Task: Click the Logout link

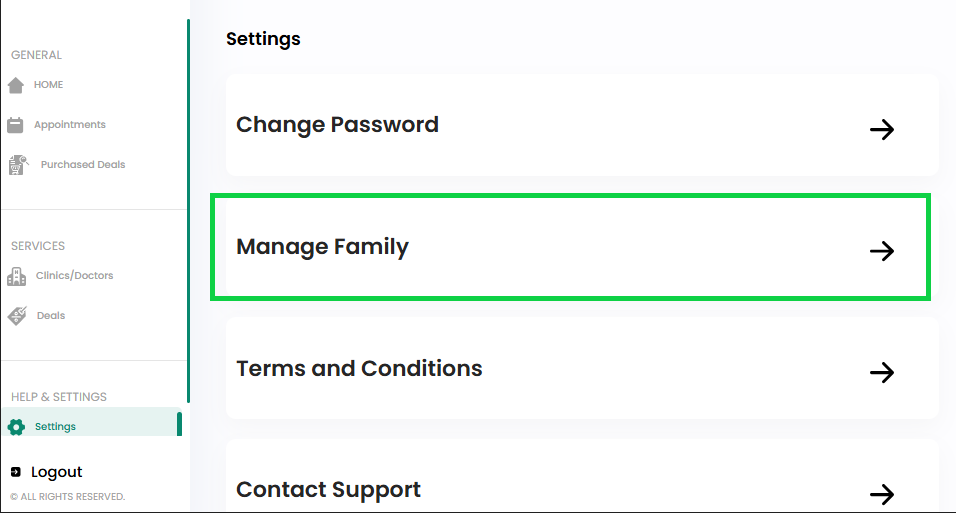Action: 56,472
